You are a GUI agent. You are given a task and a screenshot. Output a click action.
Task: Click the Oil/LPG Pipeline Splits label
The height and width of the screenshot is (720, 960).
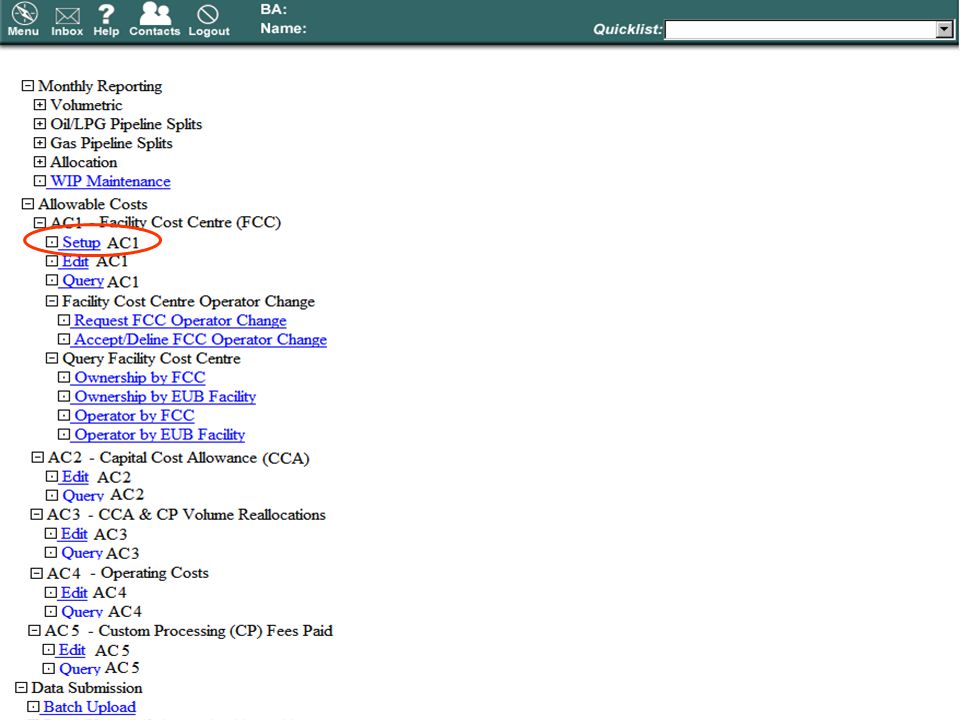pos(126,124)
